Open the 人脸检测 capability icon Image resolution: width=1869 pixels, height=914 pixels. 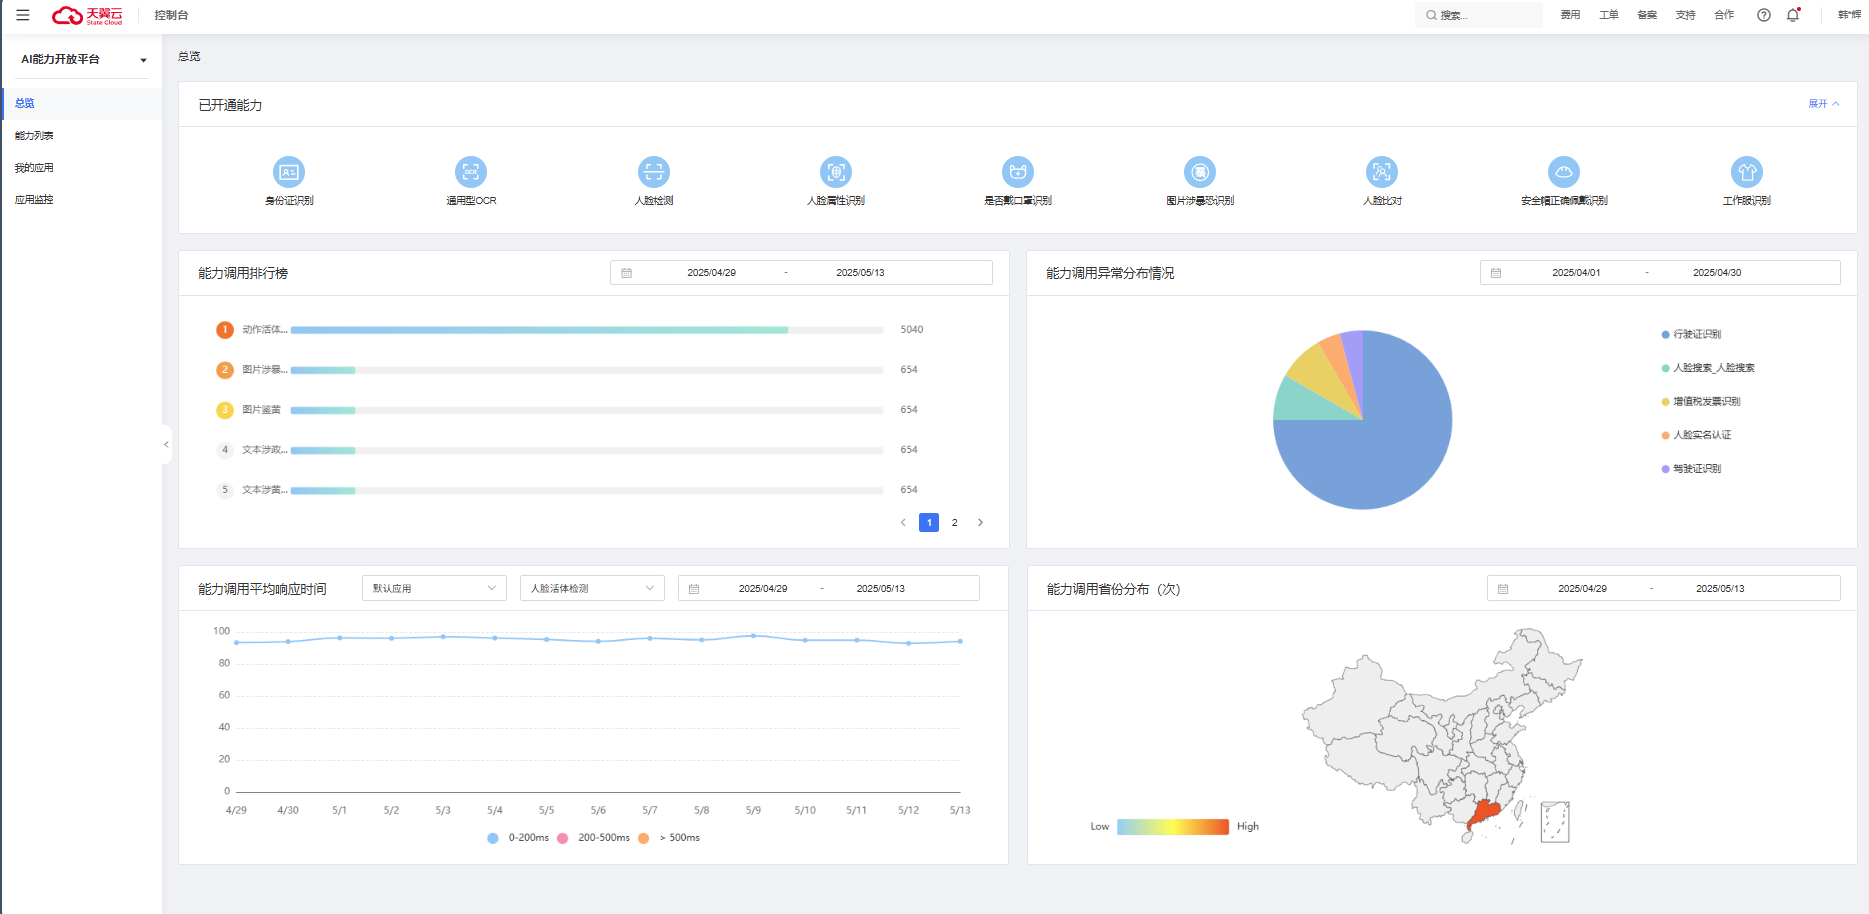tap(654, 172)
